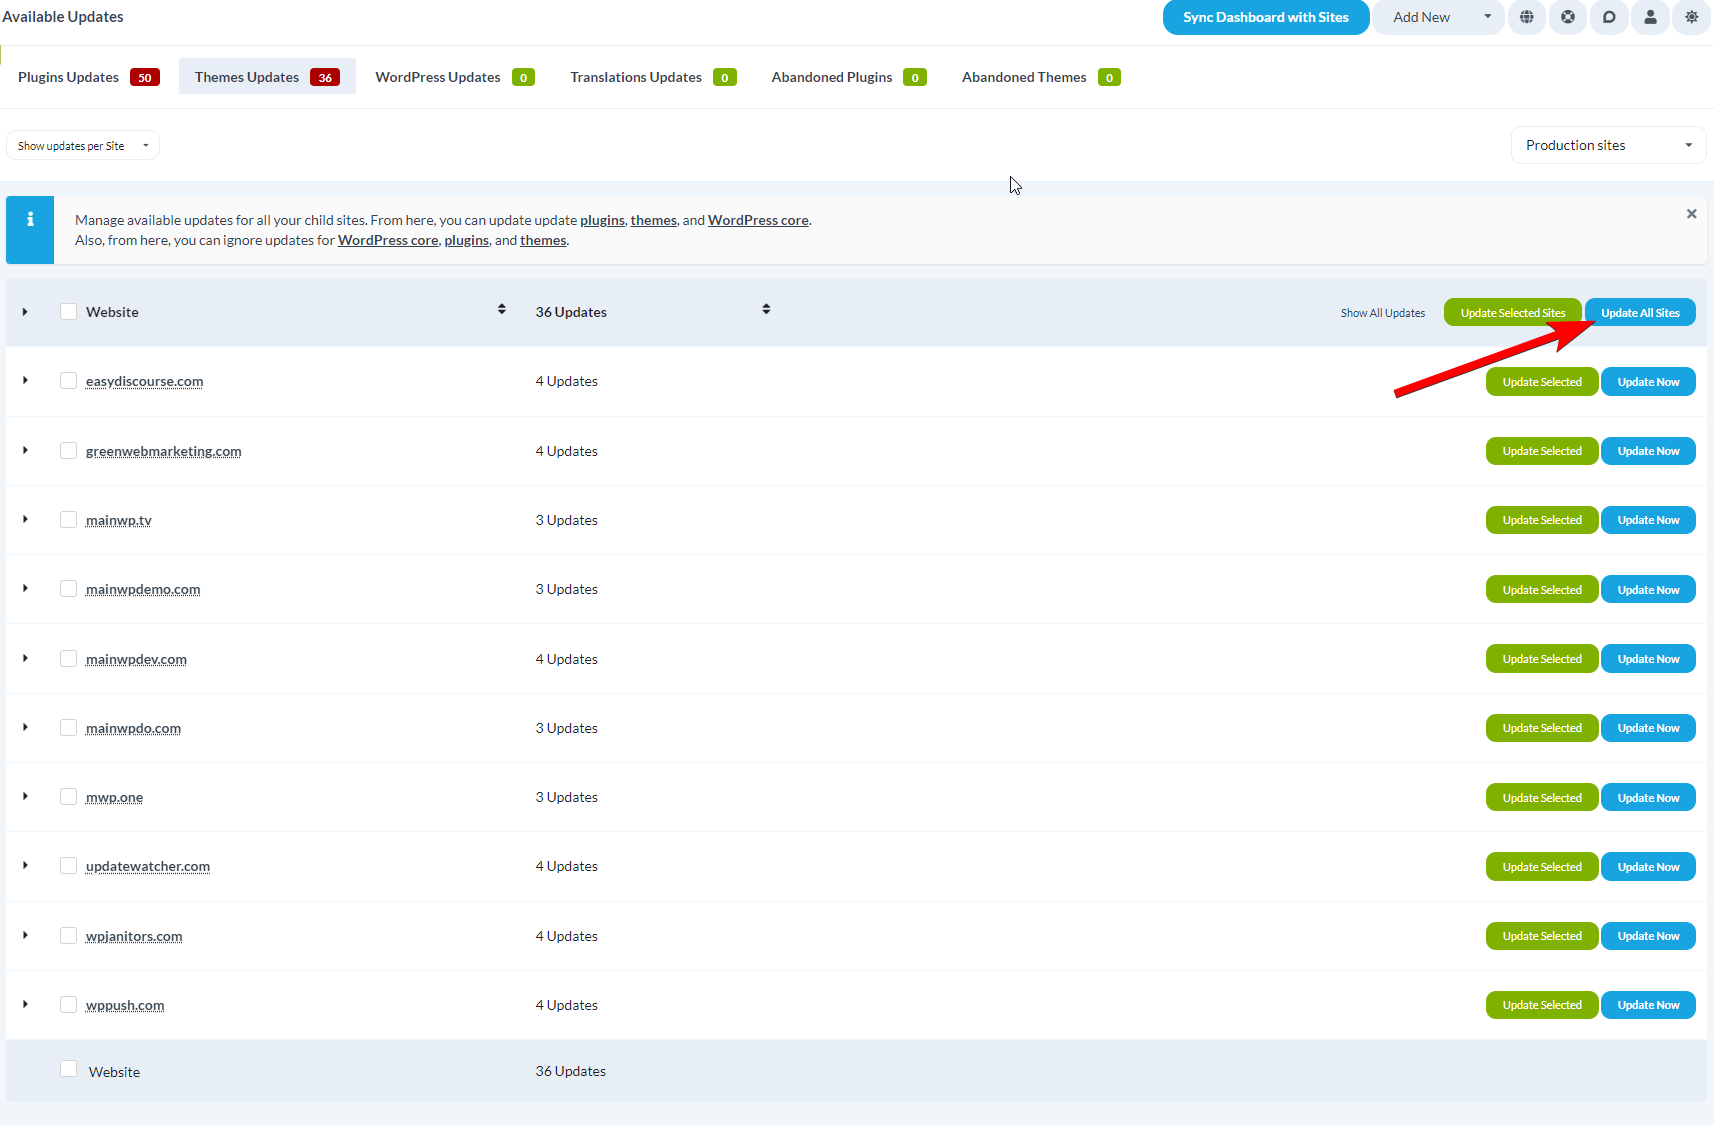Select the wppush.com checkbox
The image size is (1714, 1125).
pyautogui.click(x=68, y=1004)
